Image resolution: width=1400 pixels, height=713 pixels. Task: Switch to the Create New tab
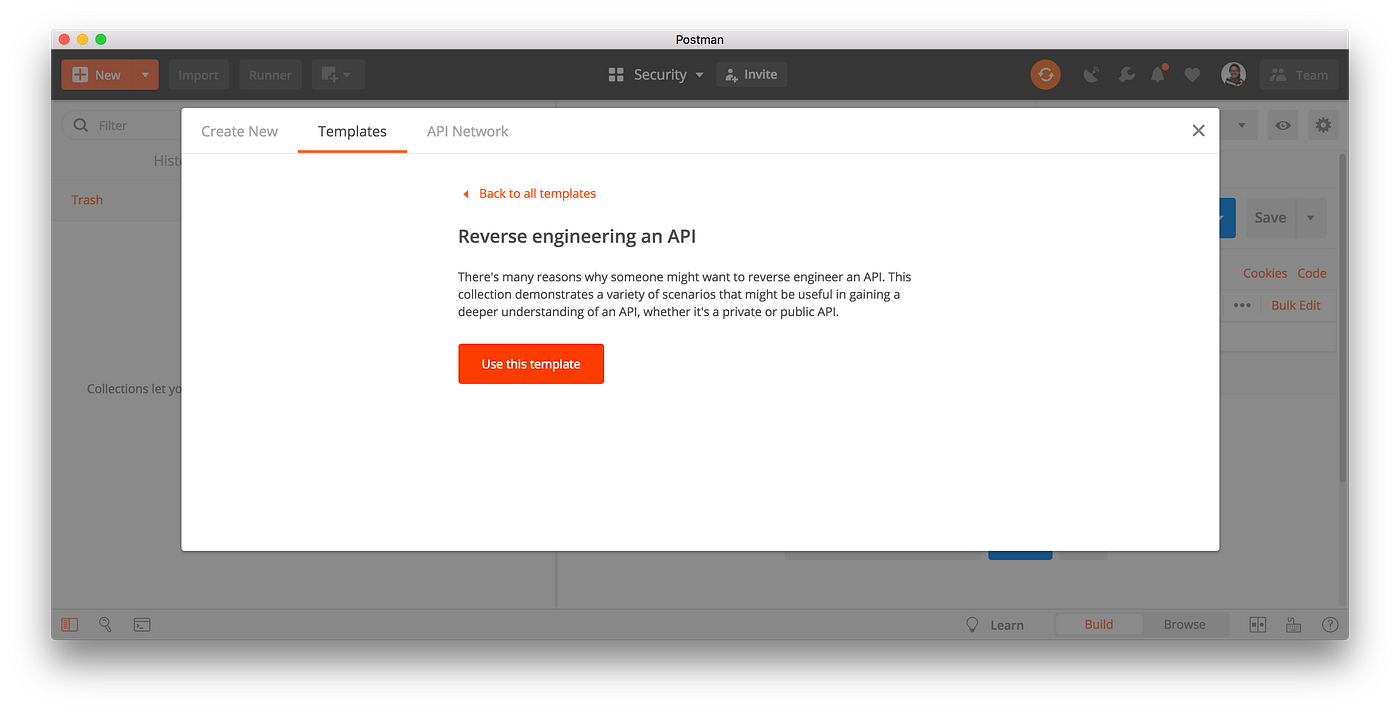(240, 131)
